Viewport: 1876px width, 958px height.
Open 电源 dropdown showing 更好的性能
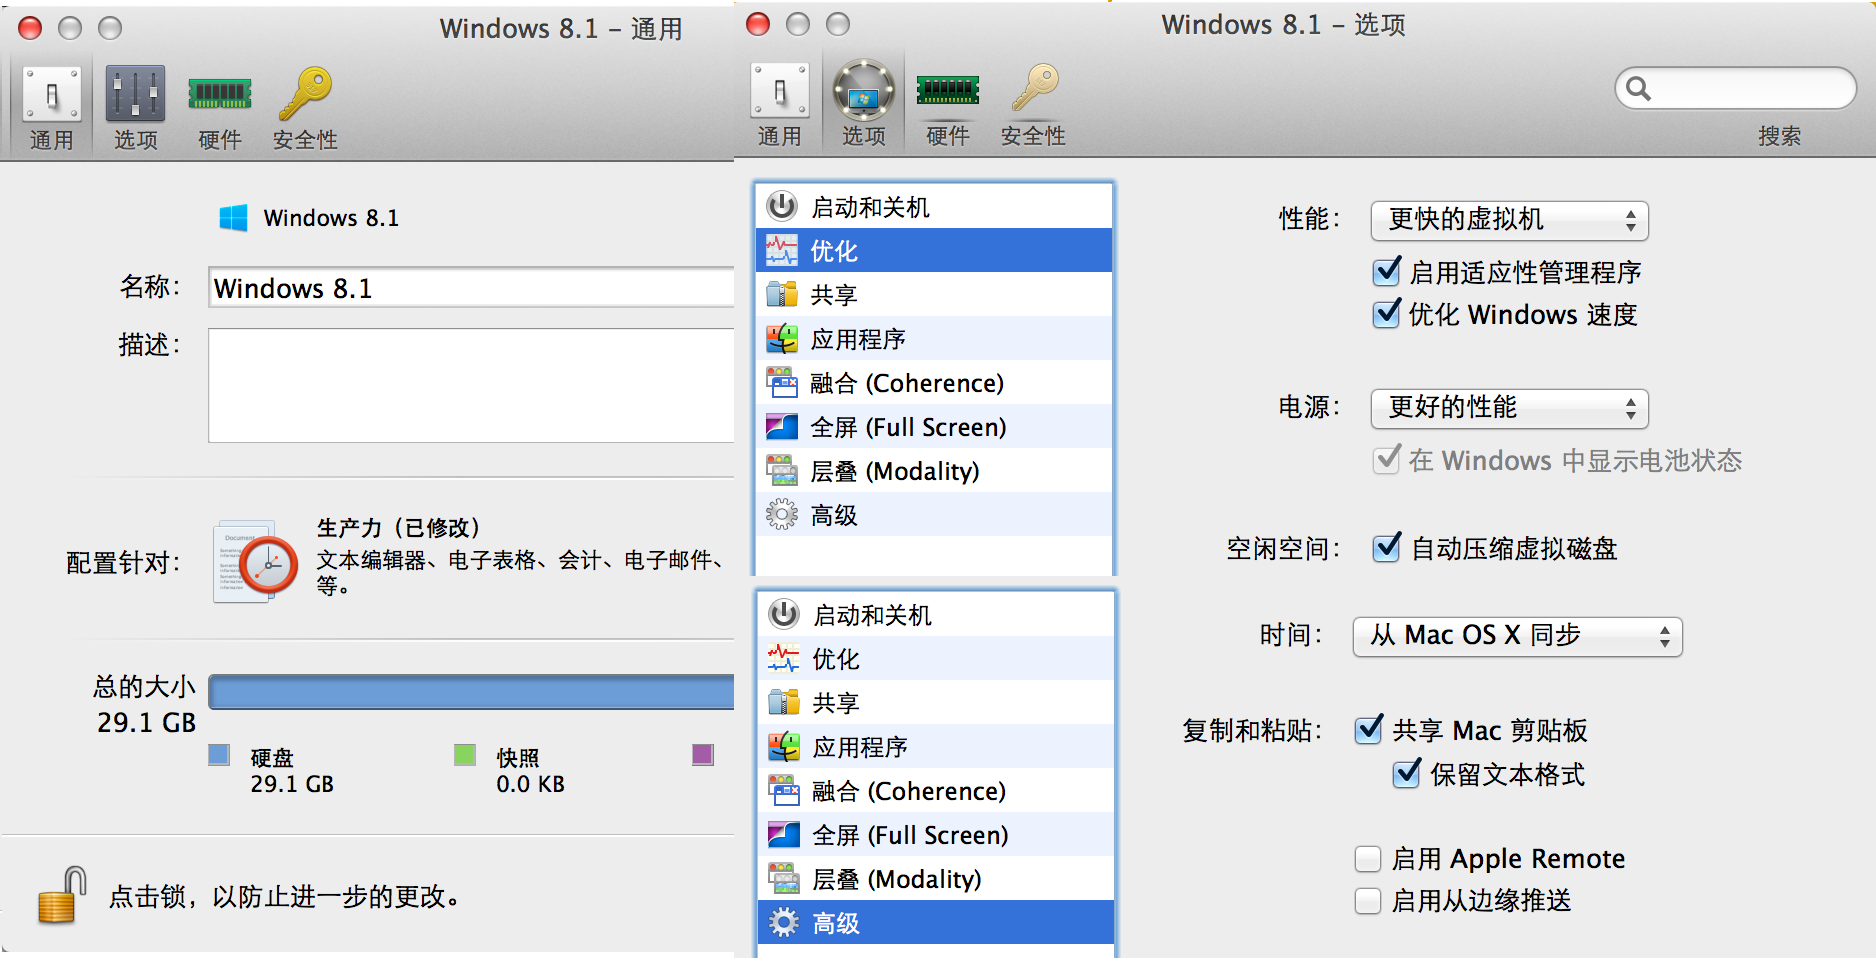[x=1509, y=408]
